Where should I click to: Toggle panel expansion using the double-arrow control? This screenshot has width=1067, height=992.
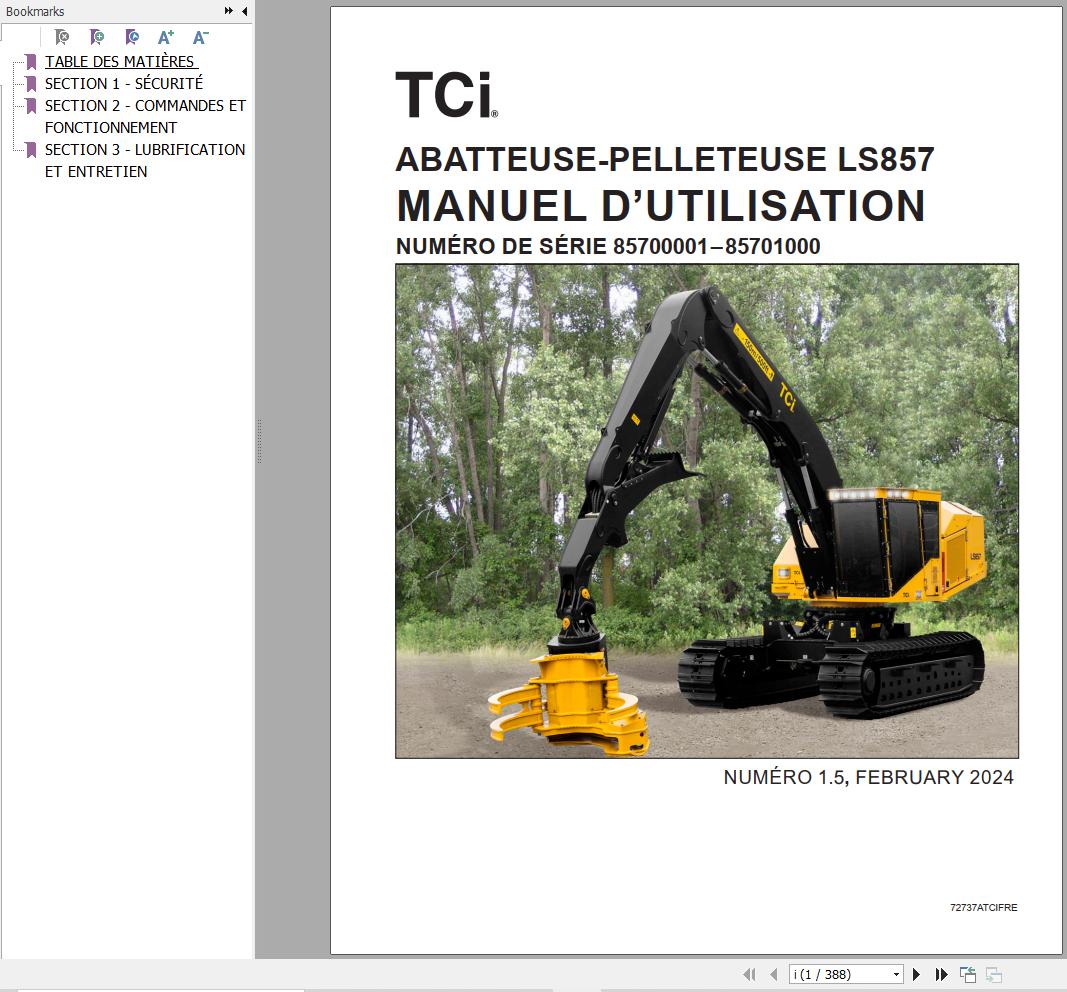point(228,11)
